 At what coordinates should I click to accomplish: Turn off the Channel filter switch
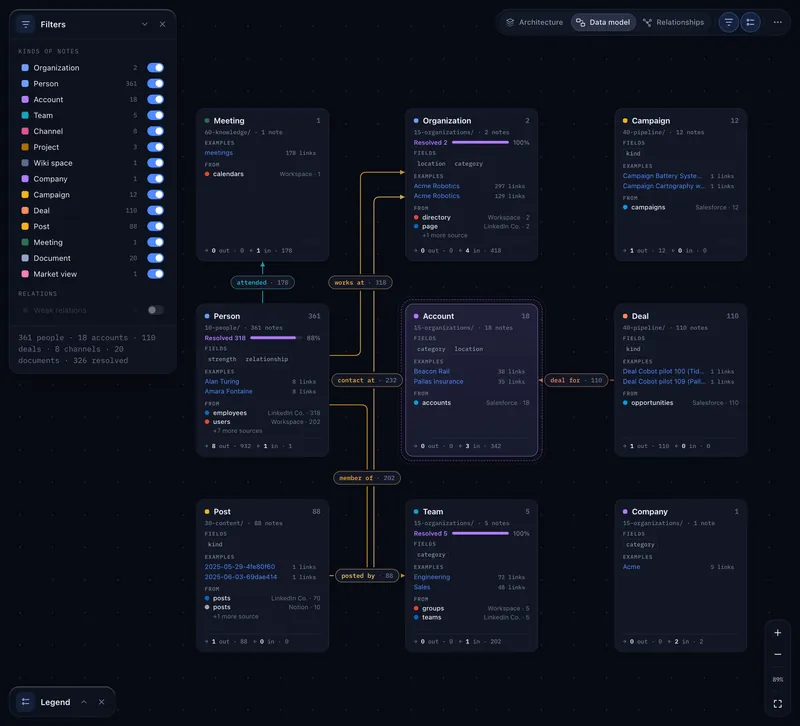tap(155, 131)
